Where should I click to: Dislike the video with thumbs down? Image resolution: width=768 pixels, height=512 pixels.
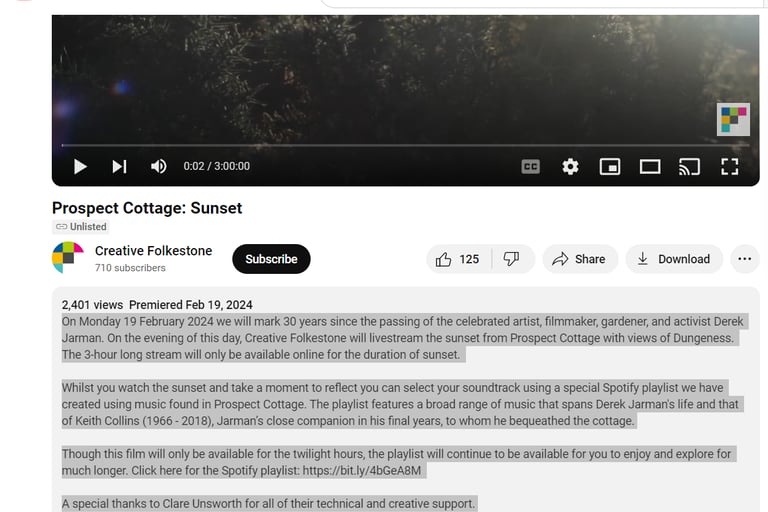512,259
